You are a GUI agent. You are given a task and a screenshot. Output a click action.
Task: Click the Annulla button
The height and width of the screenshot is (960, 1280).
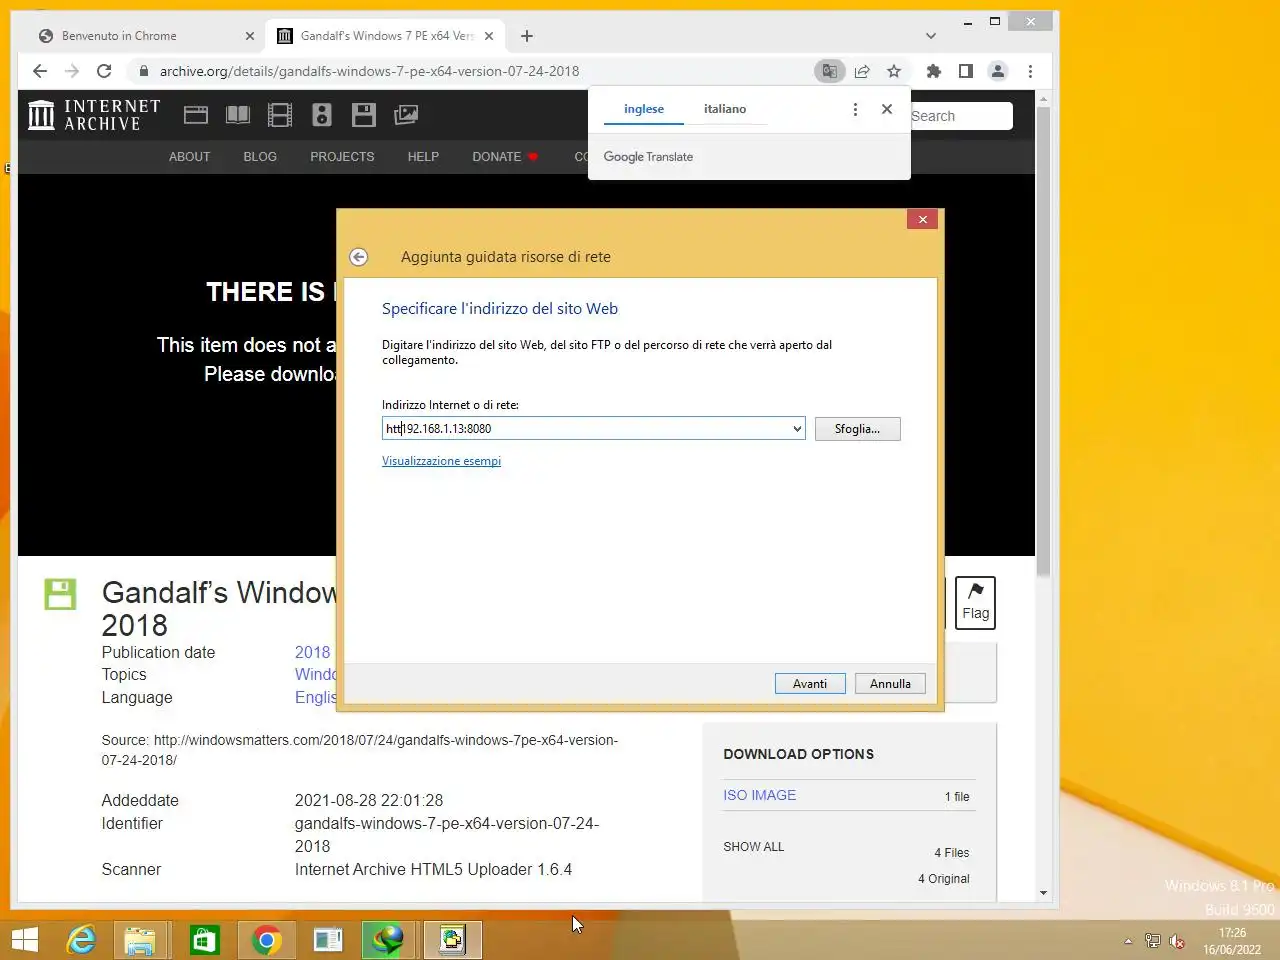point(890,684)
